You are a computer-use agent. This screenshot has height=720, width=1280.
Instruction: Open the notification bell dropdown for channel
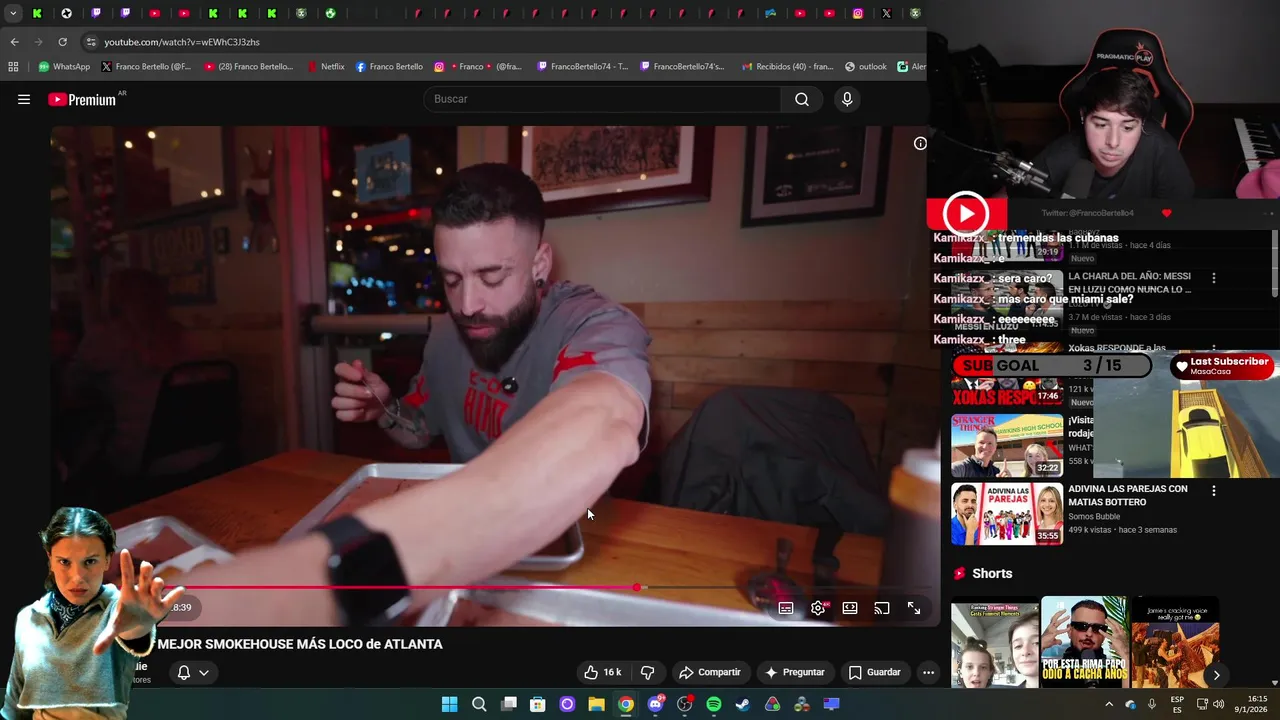[192, 672]
